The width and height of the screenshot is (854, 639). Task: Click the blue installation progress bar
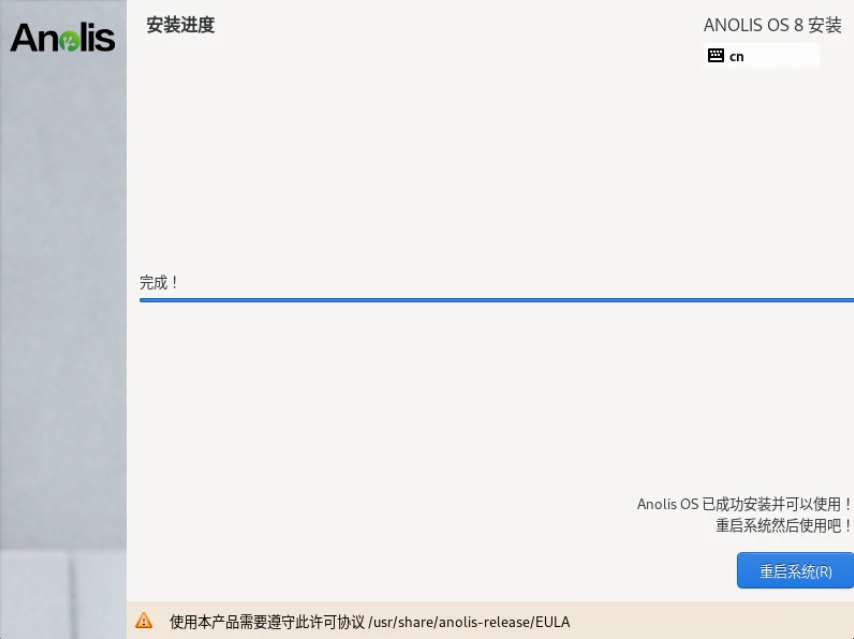coord(496,300)
